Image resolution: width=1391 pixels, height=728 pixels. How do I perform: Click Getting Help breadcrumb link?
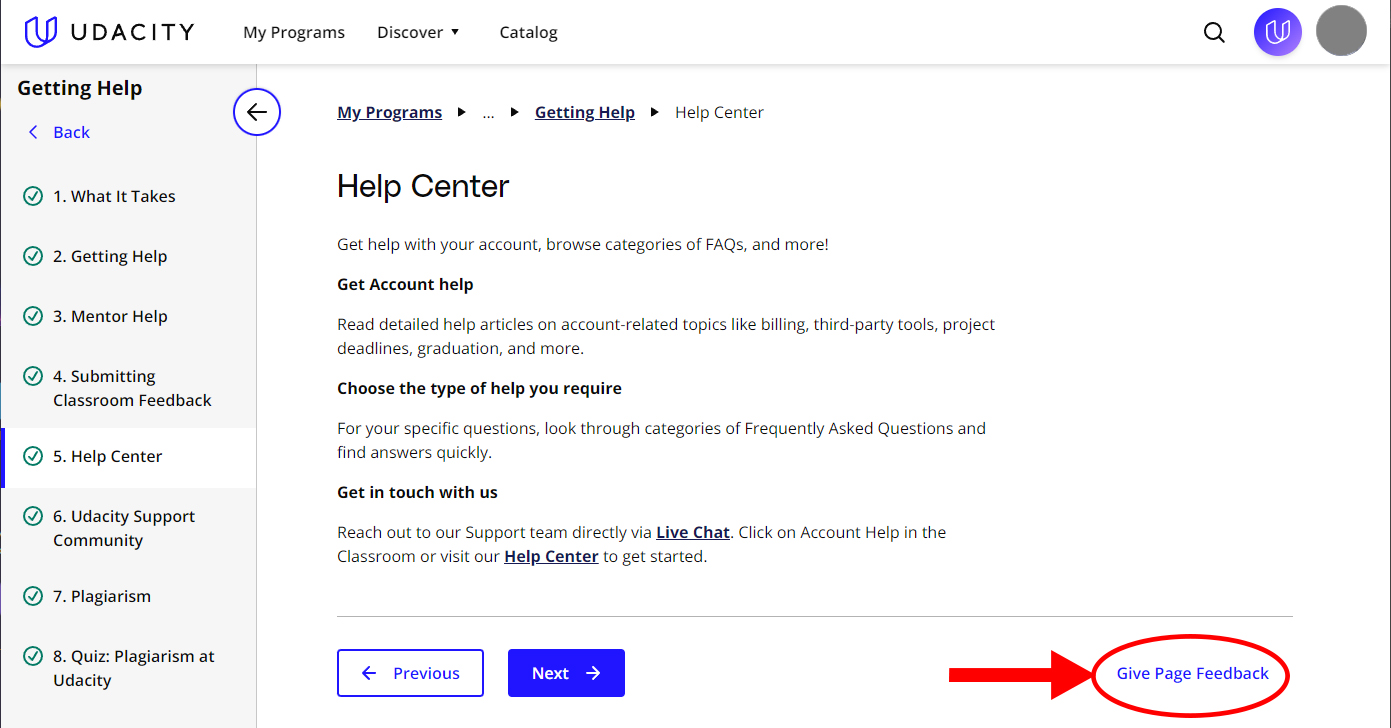585,112
